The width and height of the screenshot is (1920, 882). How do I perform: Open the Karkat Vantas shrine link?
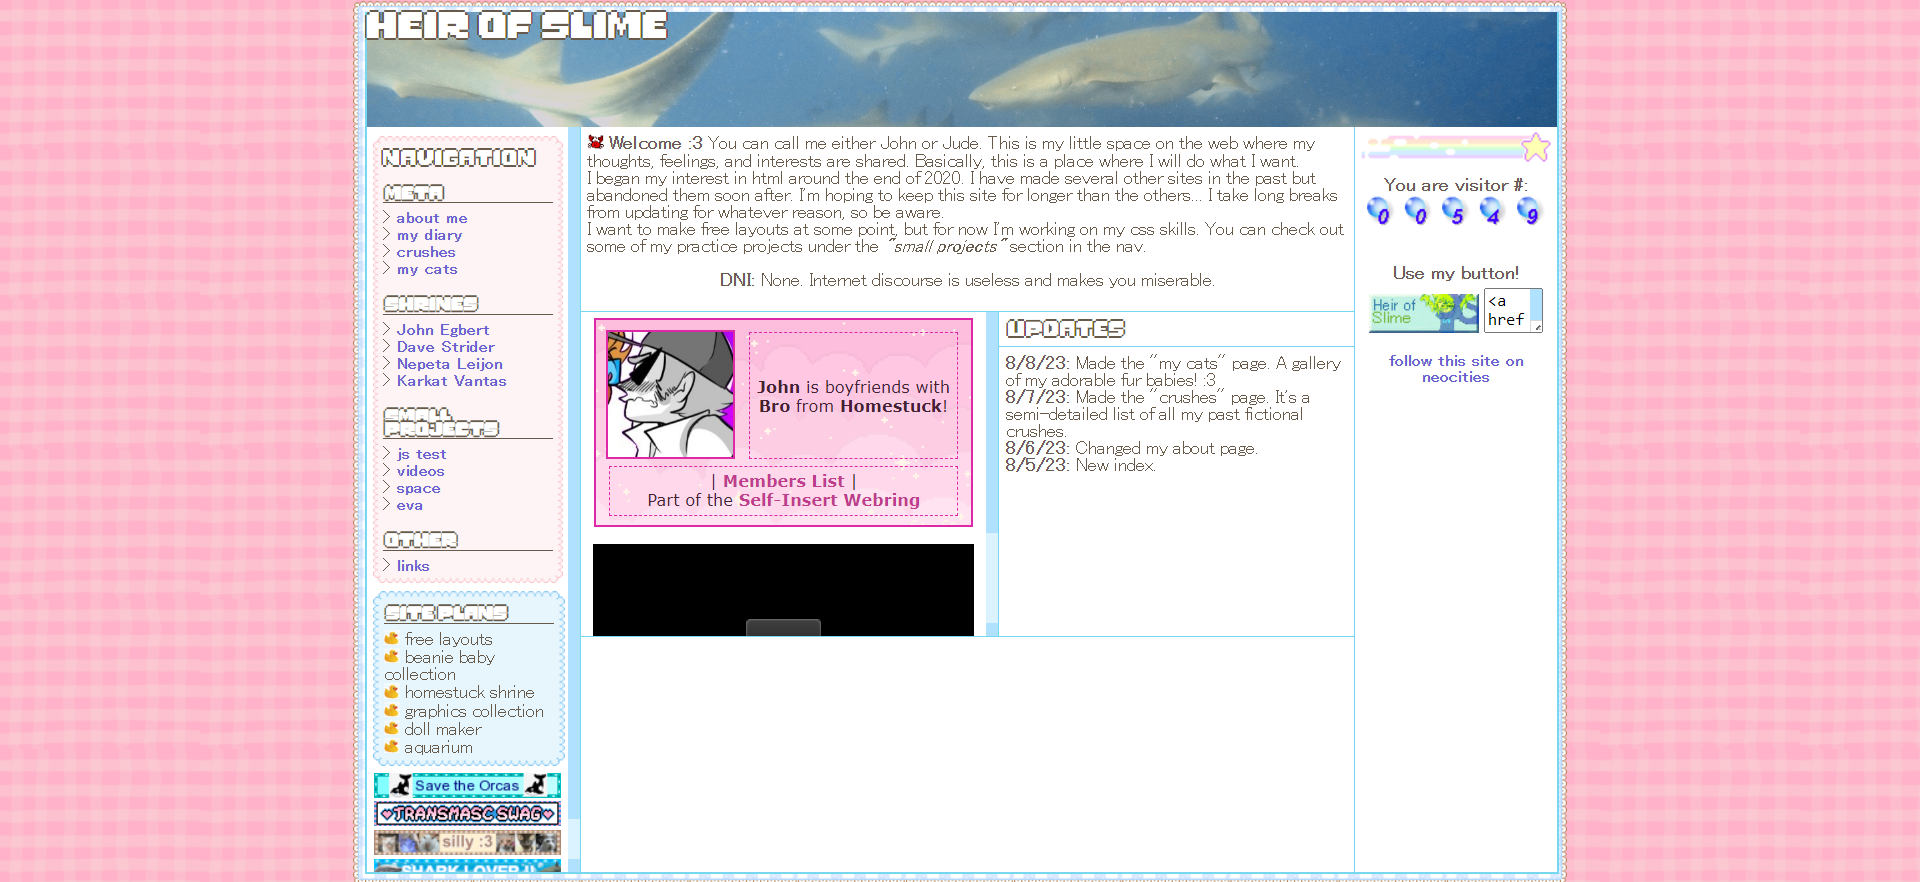point(452,381)
